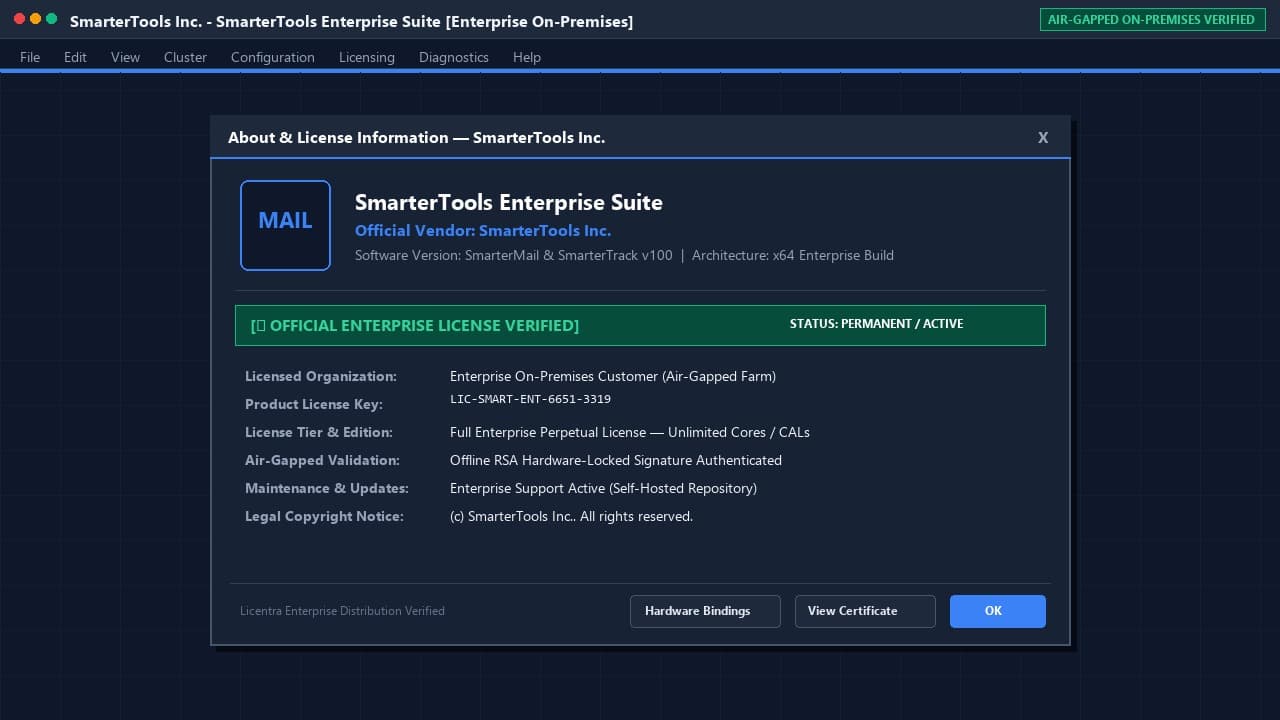The height and width of the screenshot is (720, 1280).
Task: Select the license key LIC-SMART-ENT-6651-3319
Action: click(530, 399)
